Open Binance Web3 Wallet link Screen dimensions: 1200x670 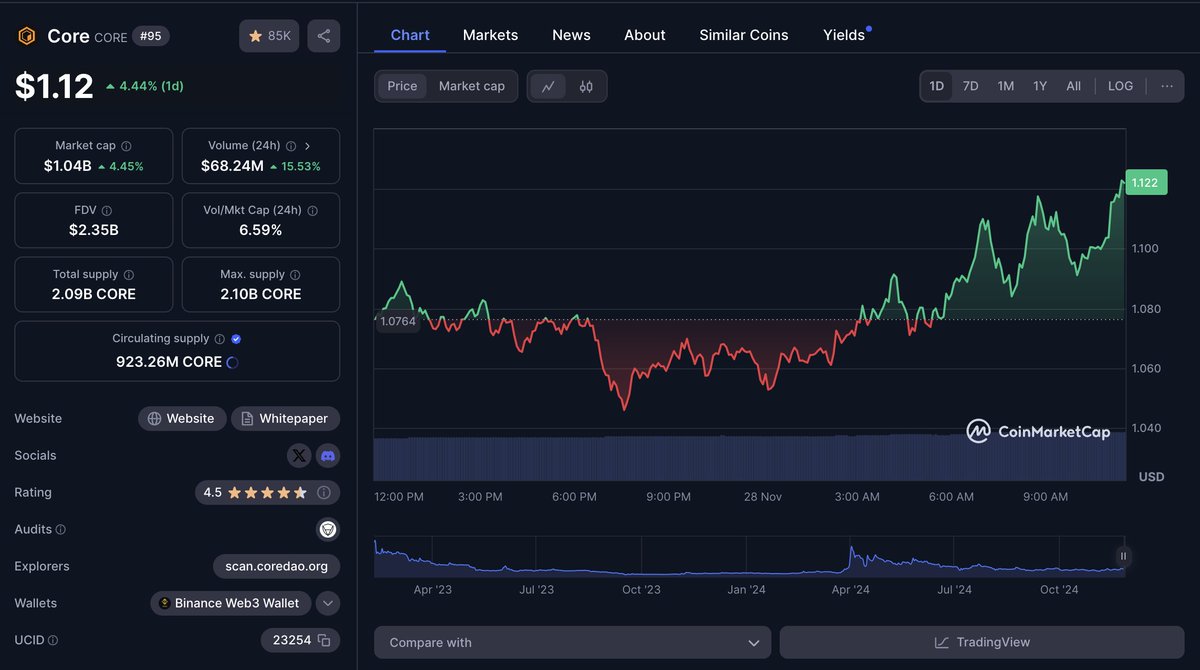click(231, 603)
